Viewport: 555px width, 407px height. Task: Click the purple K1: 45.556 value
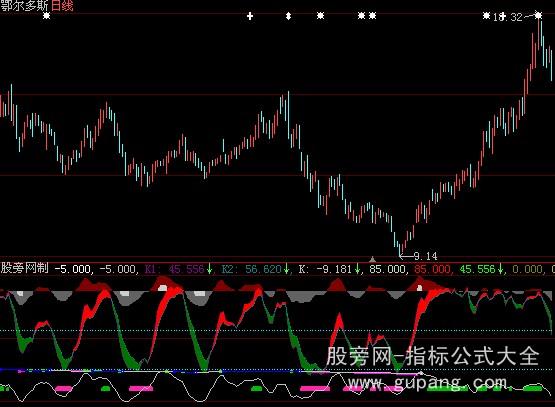[175, 269]
